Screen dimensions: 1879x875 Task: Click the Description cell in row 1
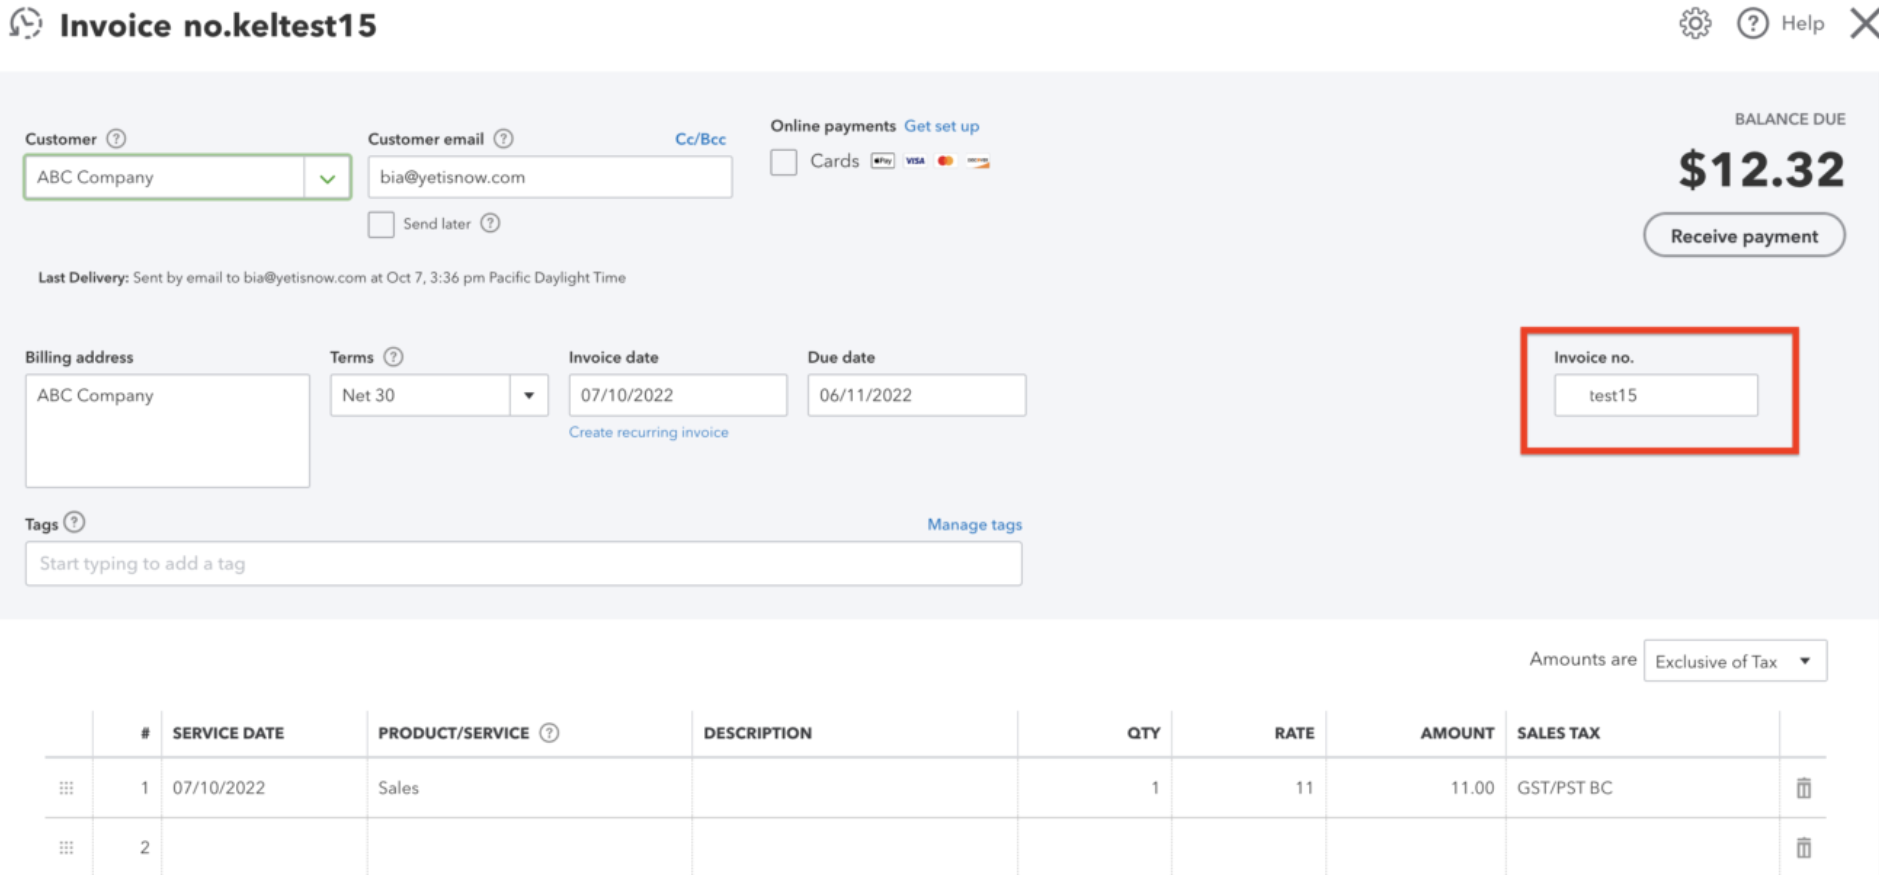click(855, 788)
